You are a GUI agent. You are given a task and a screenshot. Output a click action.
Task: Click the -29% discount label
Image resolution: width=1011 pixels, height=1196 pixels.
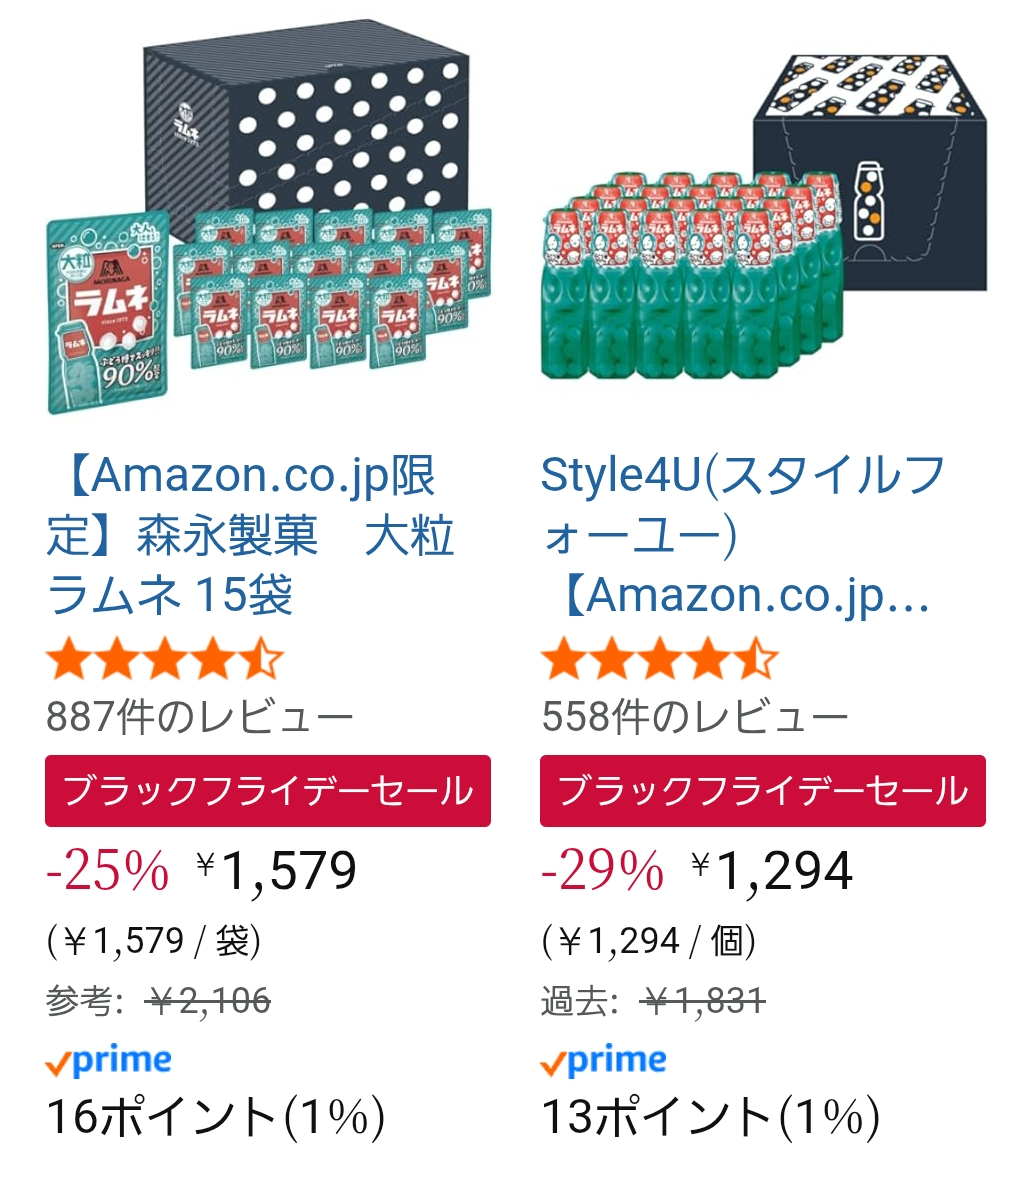pos(602,871)
